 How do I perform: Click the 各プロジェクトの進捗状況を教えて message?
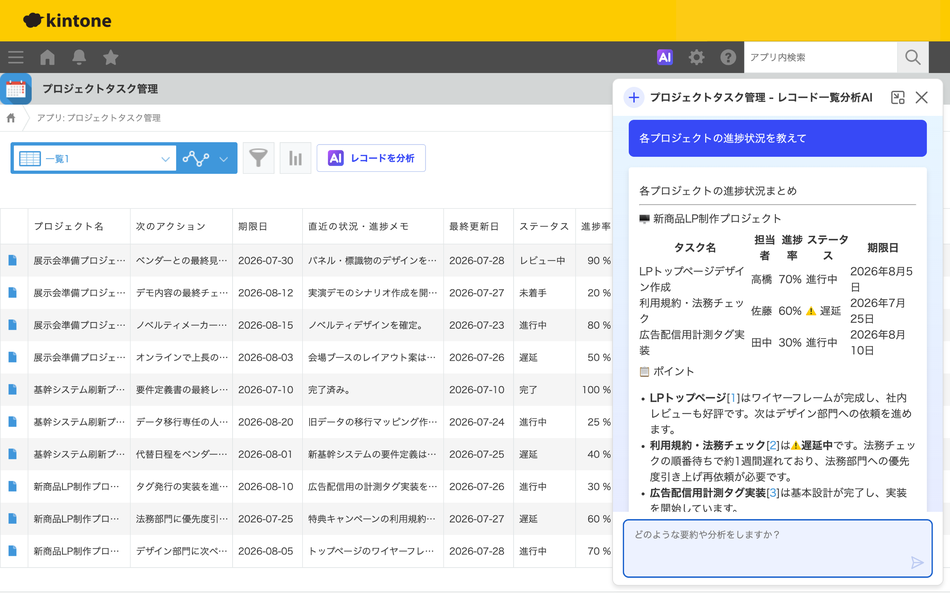click(x=777, y=138)
